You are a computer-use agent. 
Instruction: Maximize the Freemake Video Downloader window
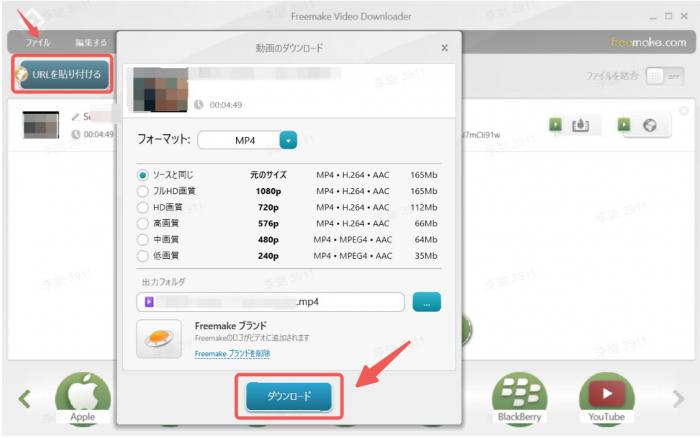(x=668, y=17)
